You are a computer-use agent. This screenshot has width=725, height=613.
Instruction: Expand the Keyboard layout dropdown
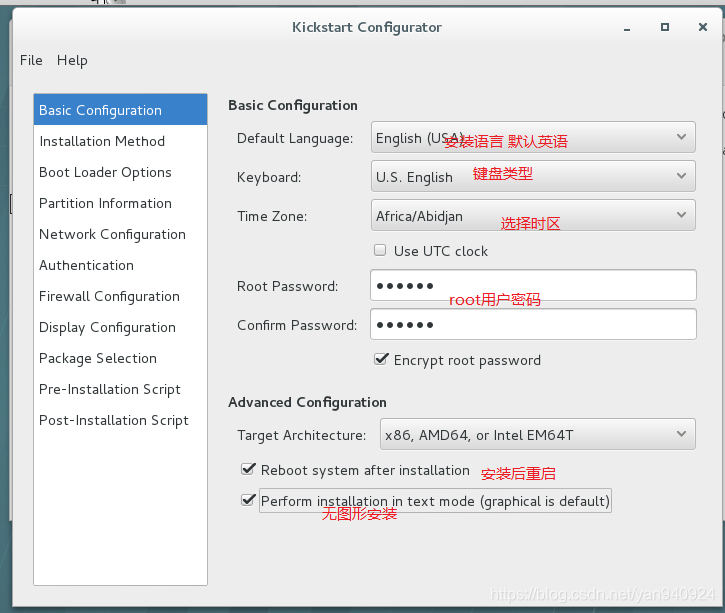click(533, 176)
